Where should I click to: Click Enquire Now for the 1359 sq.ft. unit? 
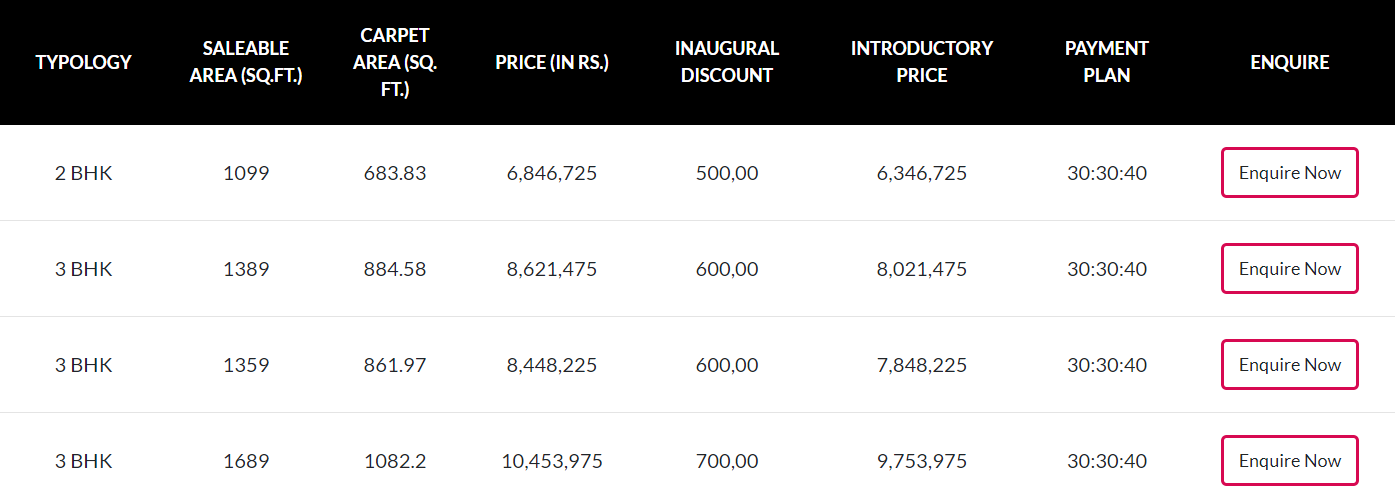(1289, 365)
